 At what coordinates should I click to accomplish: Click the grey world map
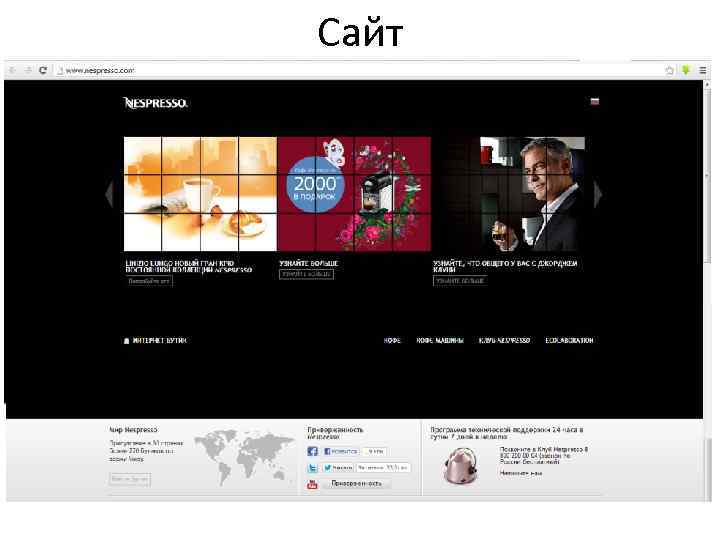click(x=244, y=456)
